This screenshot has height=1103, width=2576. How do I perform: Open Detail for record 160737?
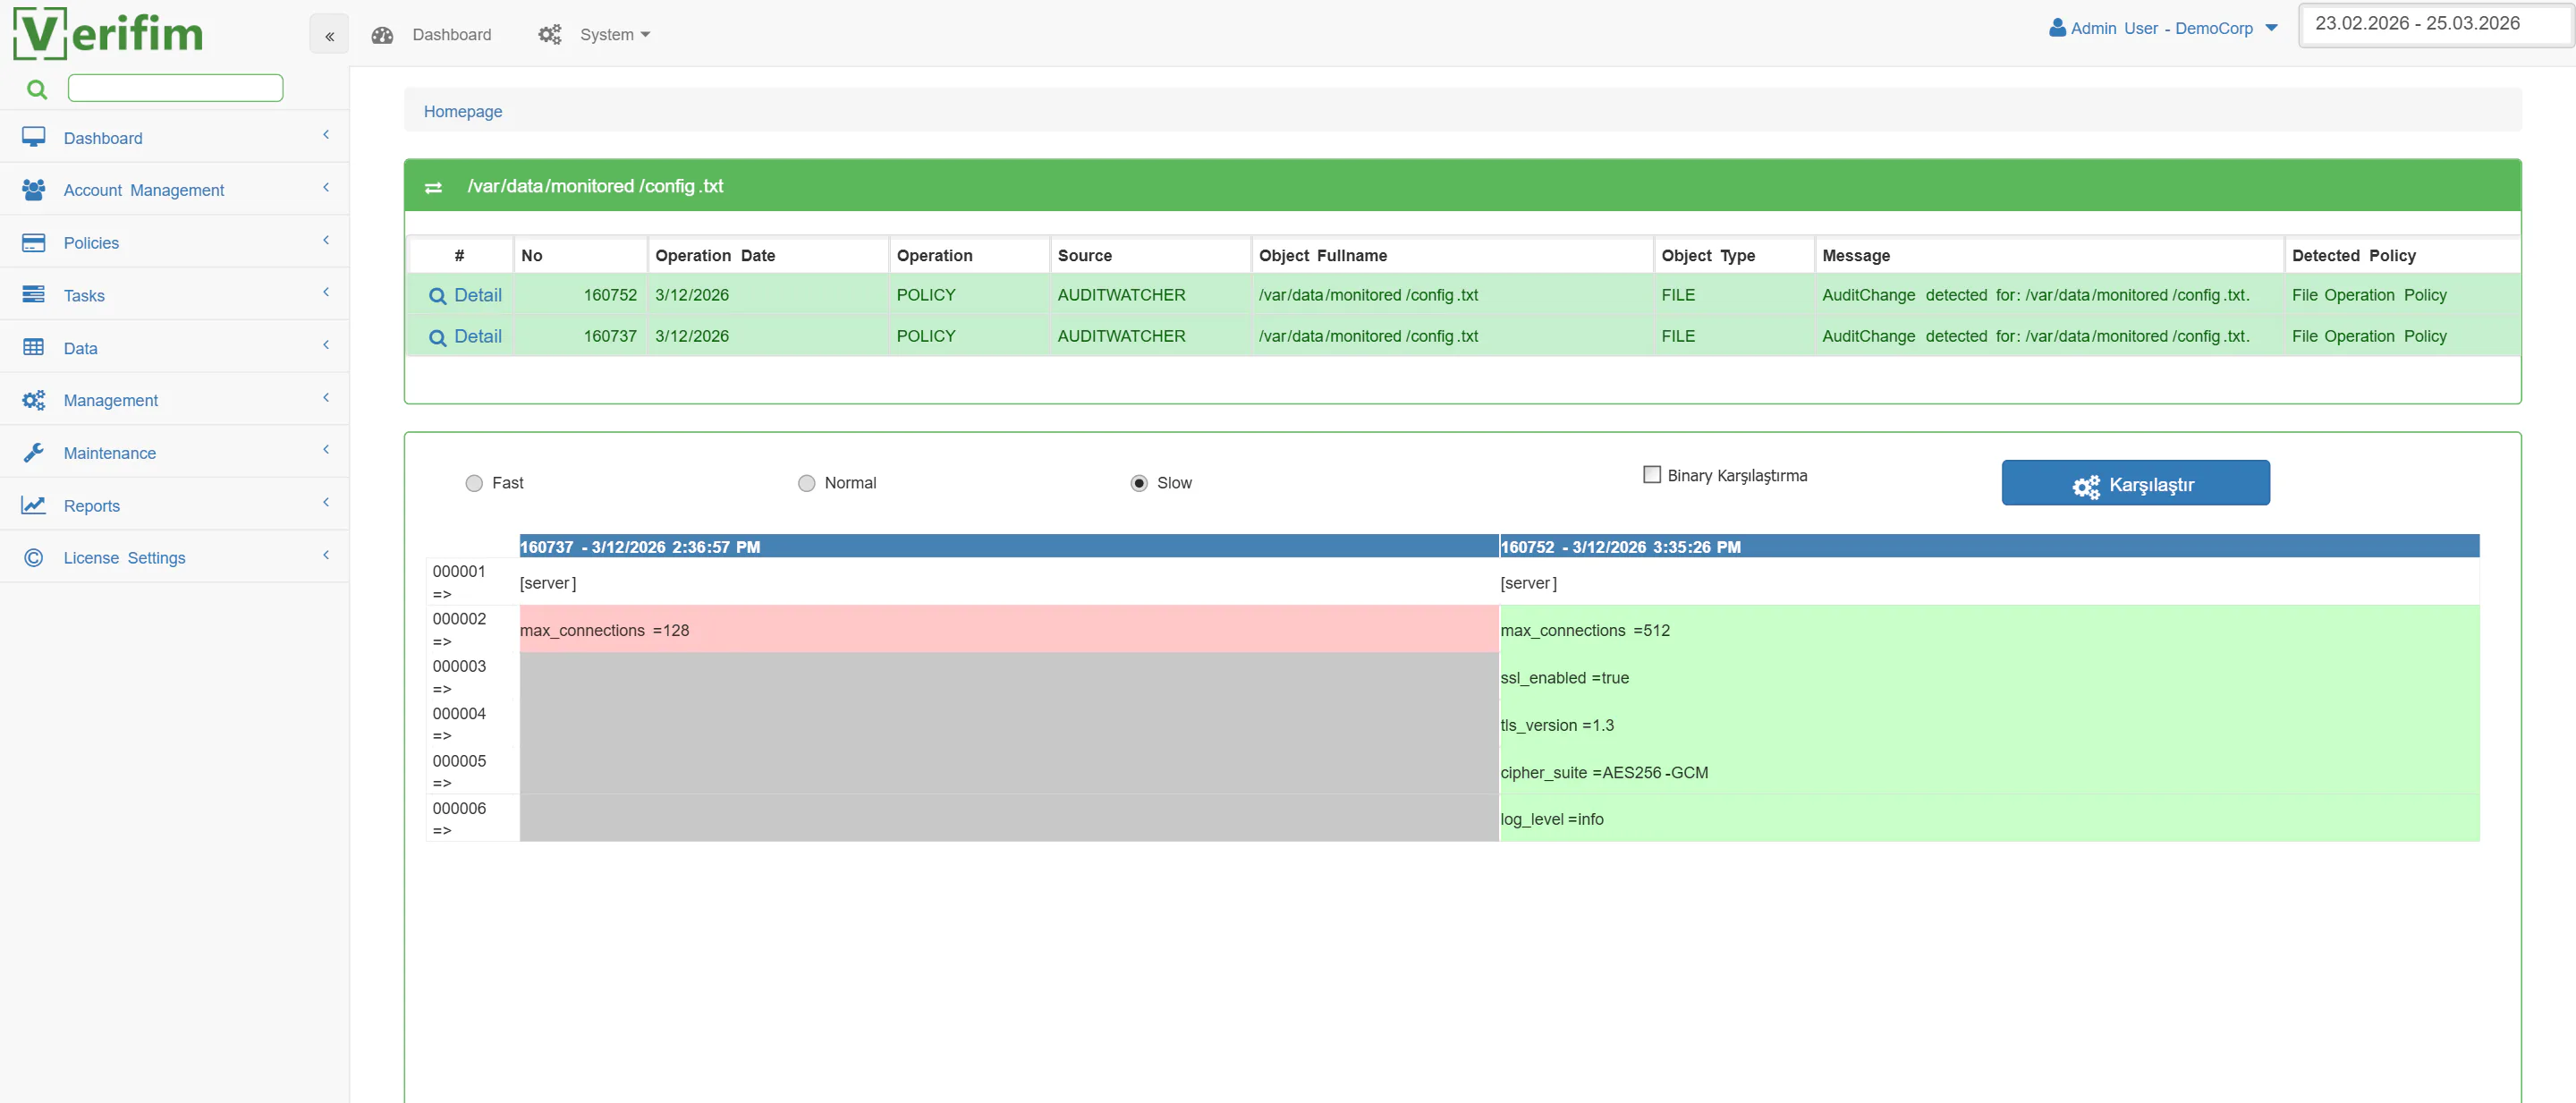tap(465, 337)
